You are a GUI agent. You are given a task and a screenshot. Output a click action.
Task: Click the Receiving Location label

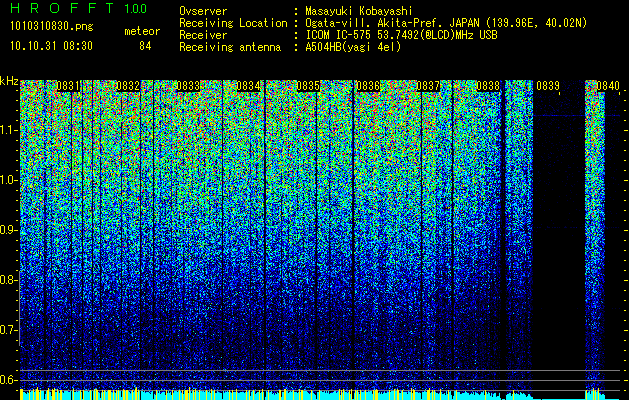click(233, 23)
